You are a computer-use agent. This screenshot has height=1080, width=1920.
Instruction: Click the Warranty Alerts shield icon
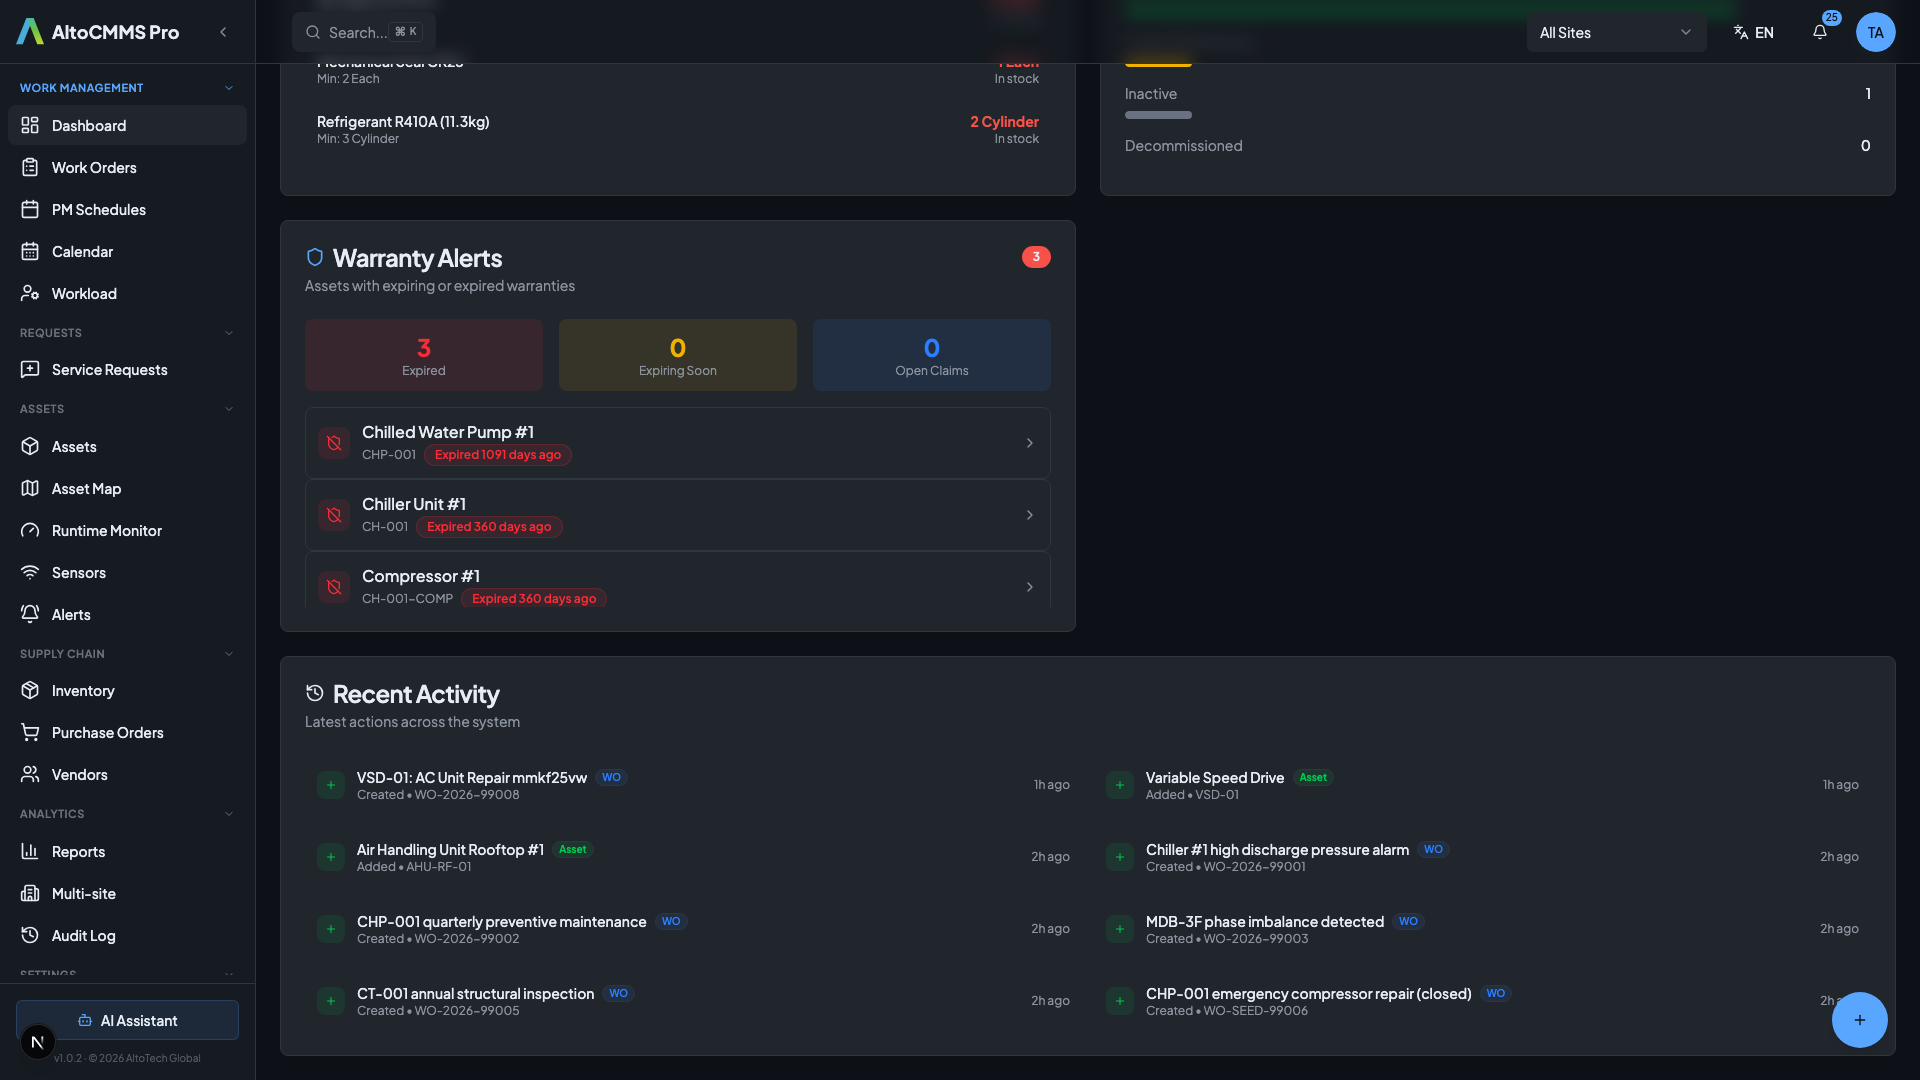click(315, 258)
